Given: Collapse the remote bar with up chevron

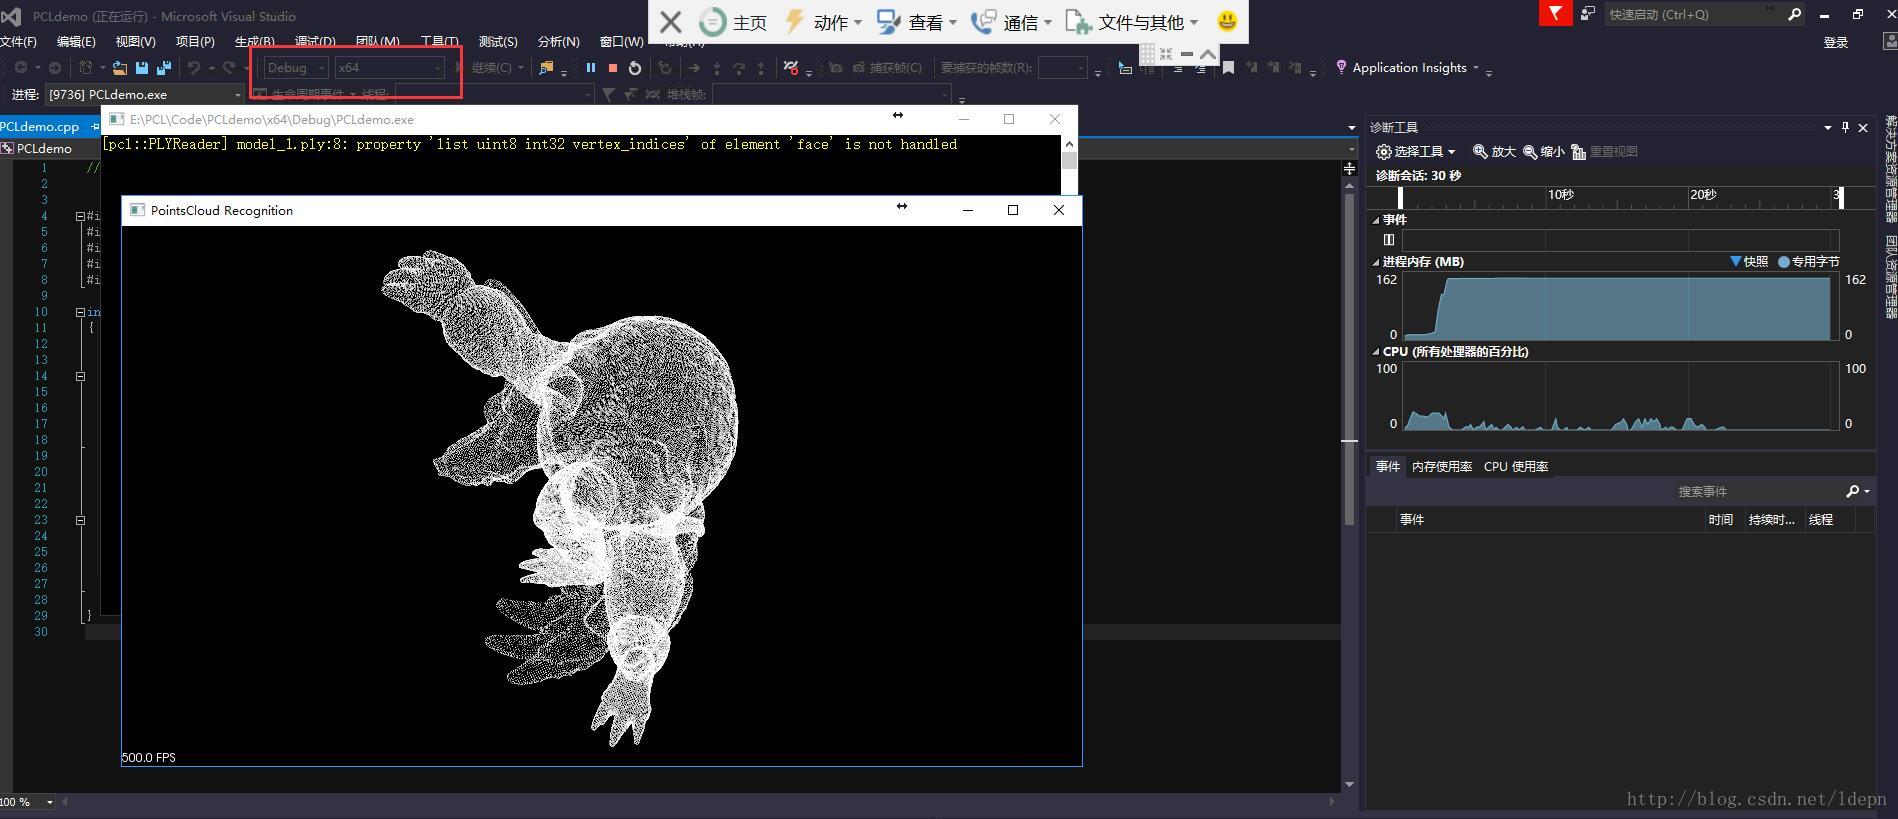Looking at the screenshot, I should pyautogui.click(x=1207, y=54).
